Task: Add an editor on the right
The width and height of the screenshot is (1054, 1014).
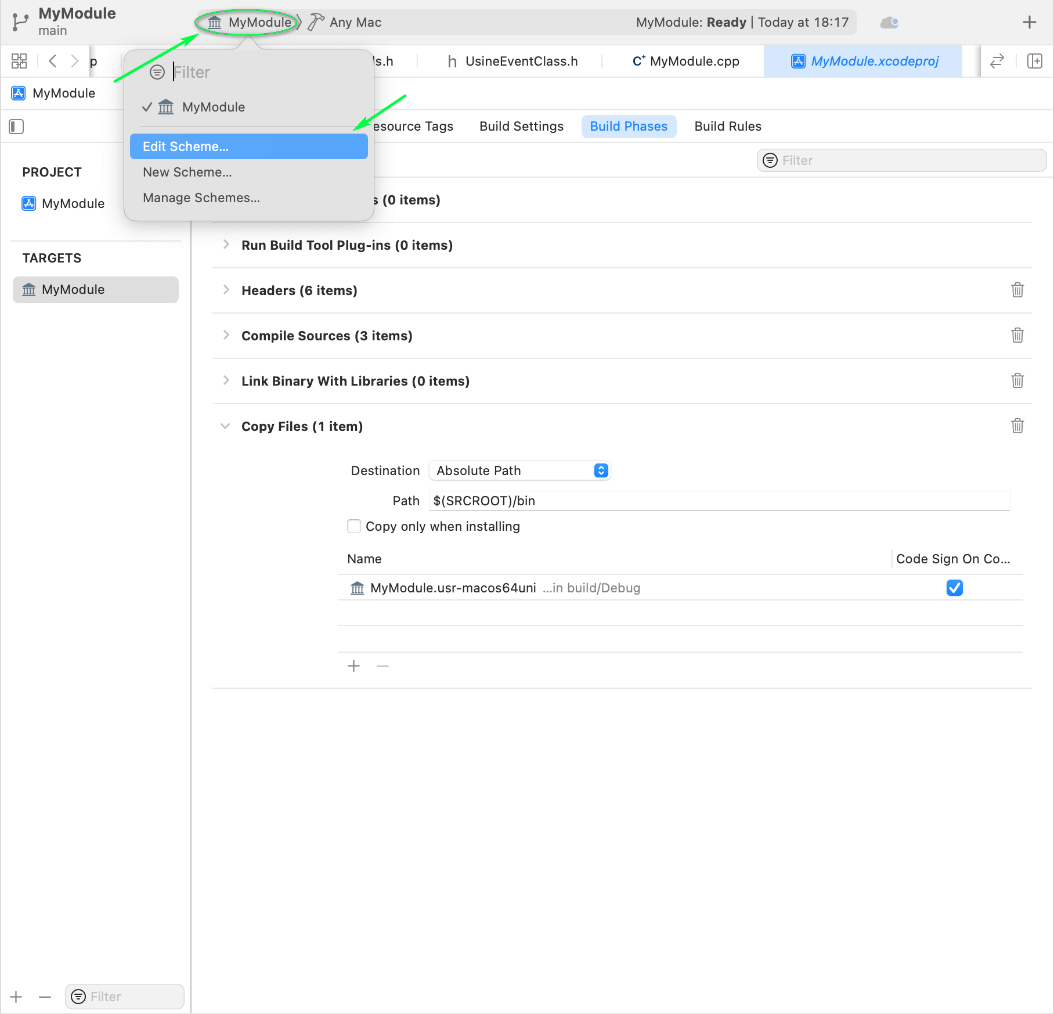Action: point(1035,61)
